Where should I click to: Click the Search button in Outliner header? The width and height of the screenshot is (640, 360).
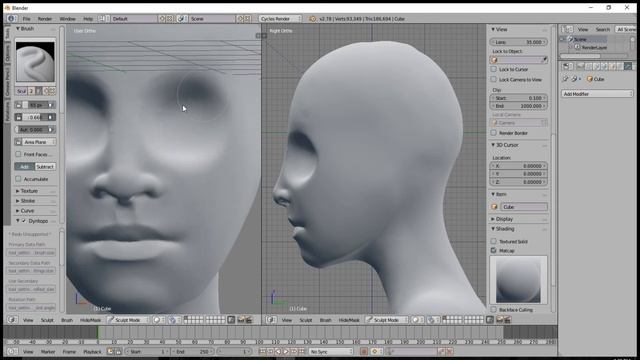[602, 29]
